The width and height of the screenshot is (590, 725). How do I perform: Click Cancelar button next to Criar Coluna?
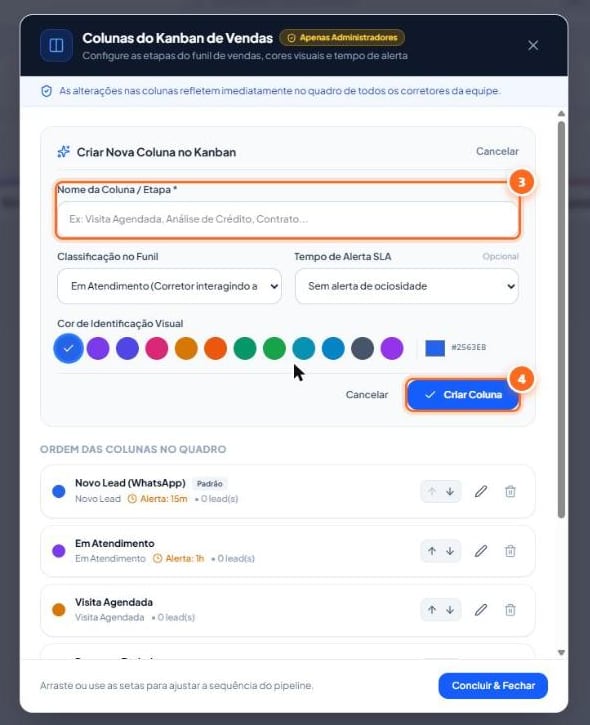pyautogui.click(x=367, y=394)
